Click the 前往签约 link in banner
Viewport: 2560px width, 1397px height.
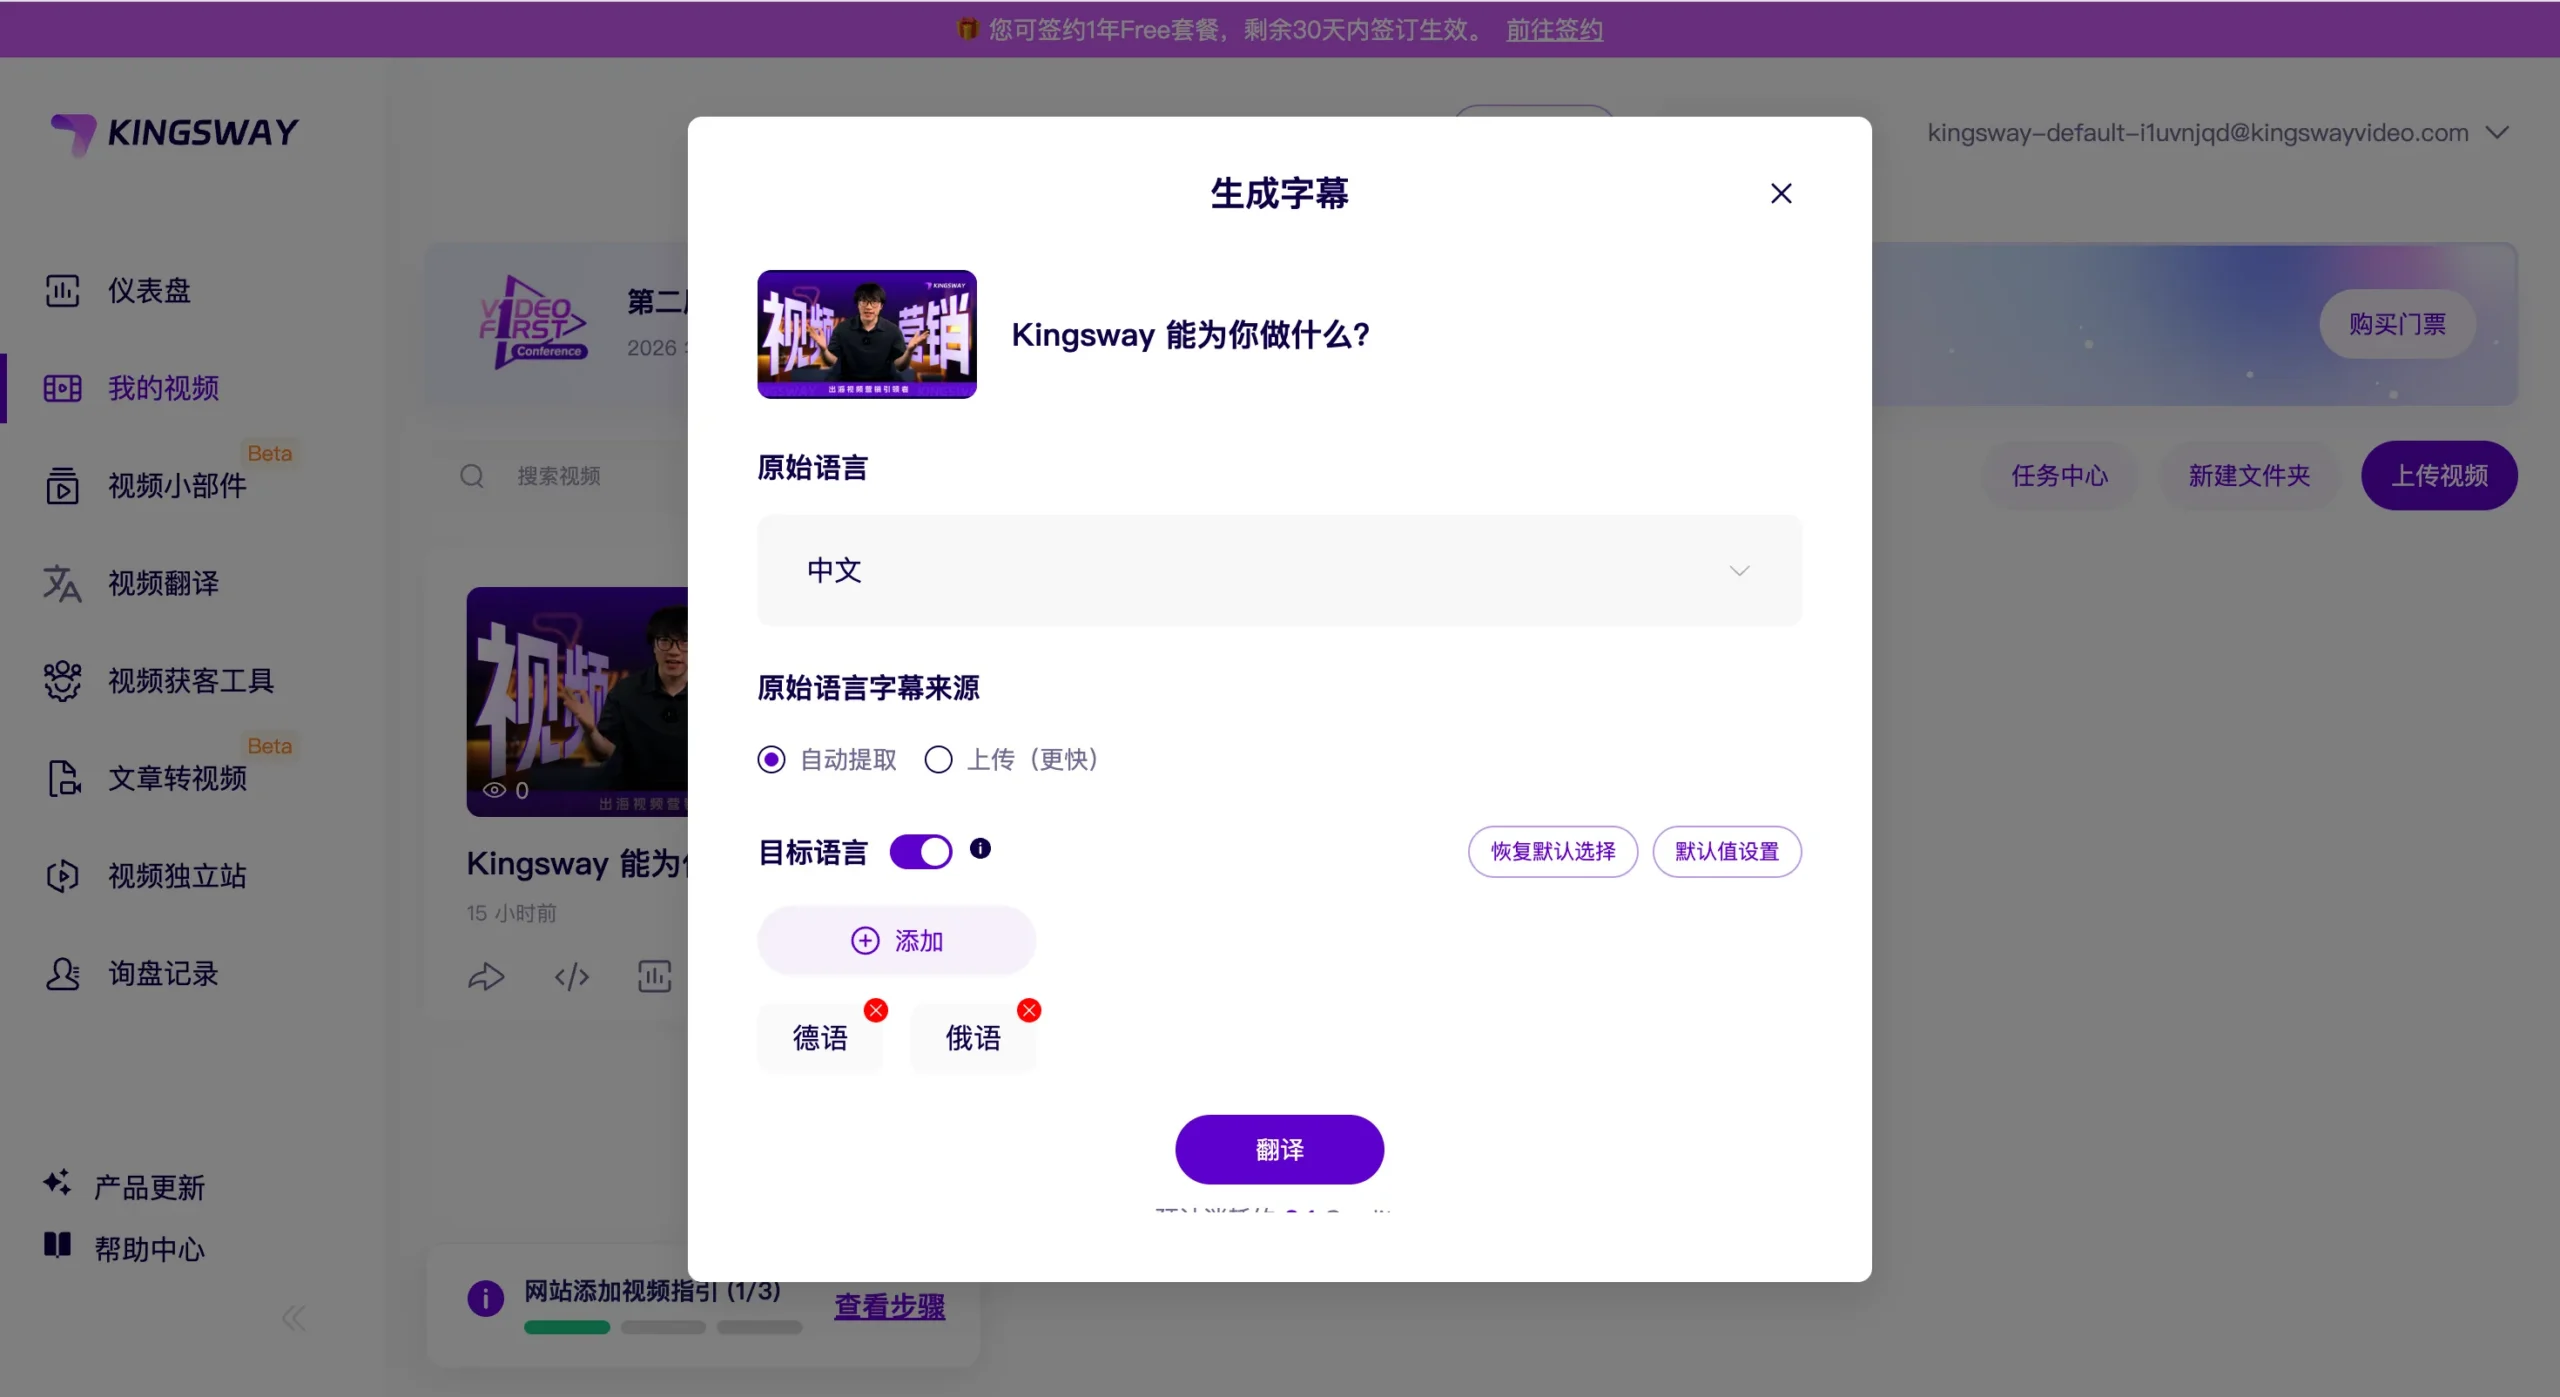coord(1555,30)
